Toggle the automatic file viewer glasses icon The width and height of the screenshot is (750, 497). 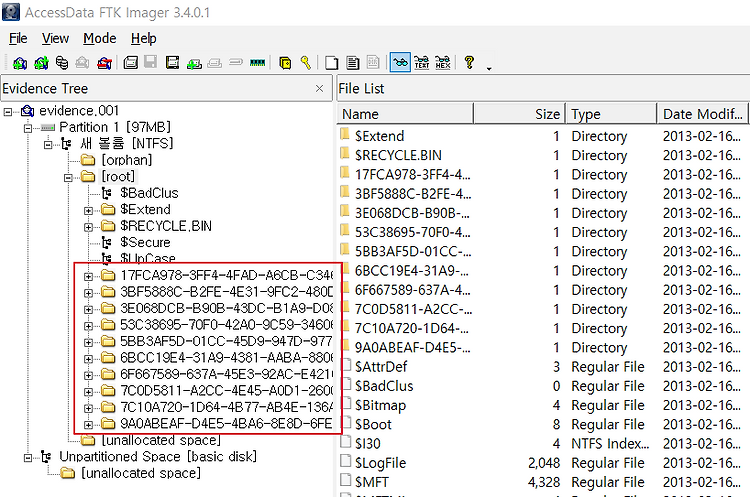tap(400, 63)
